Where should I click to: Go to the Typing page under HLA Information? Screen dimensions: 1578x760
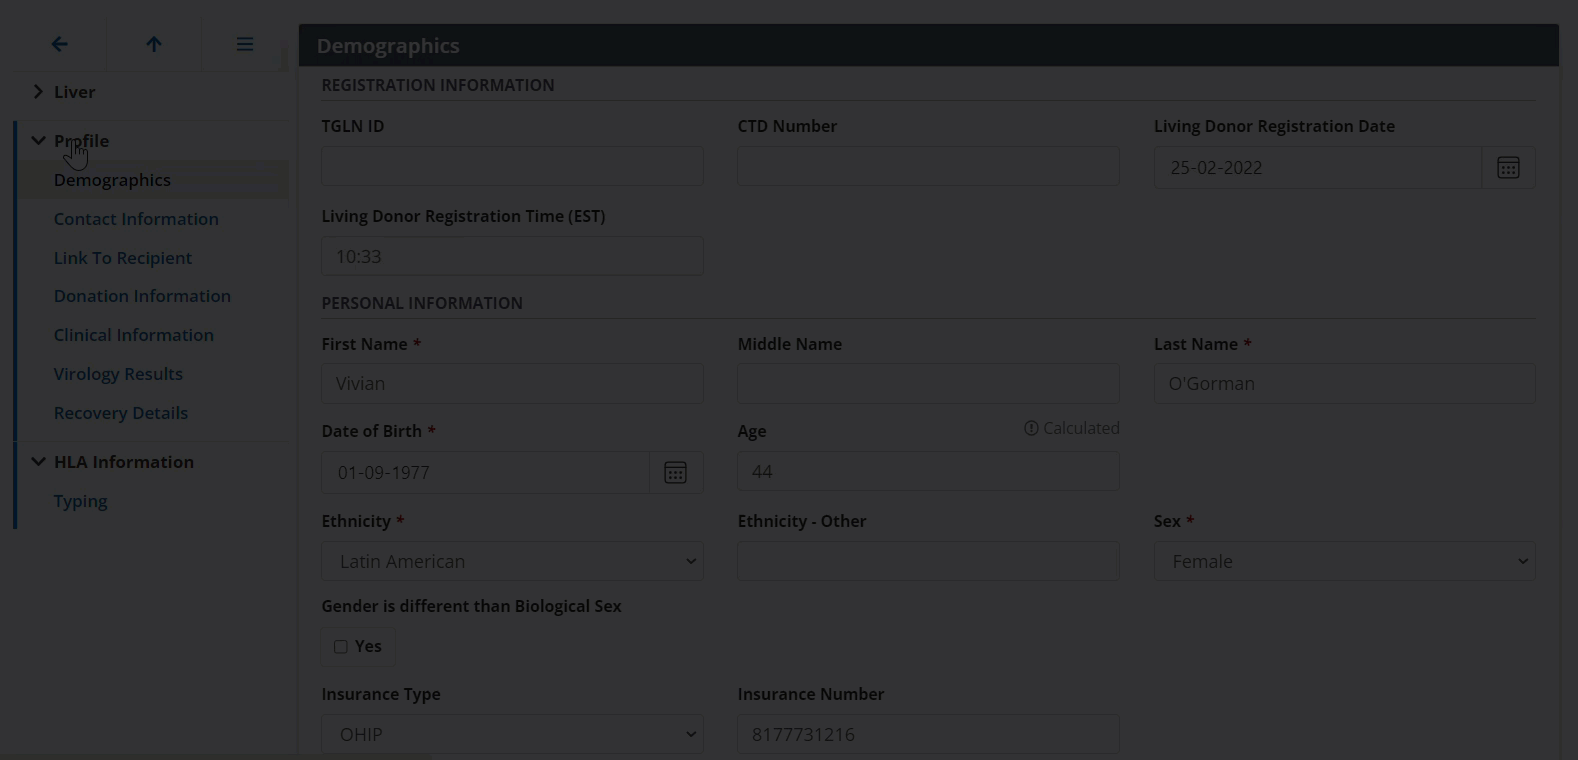click(80, 500)
